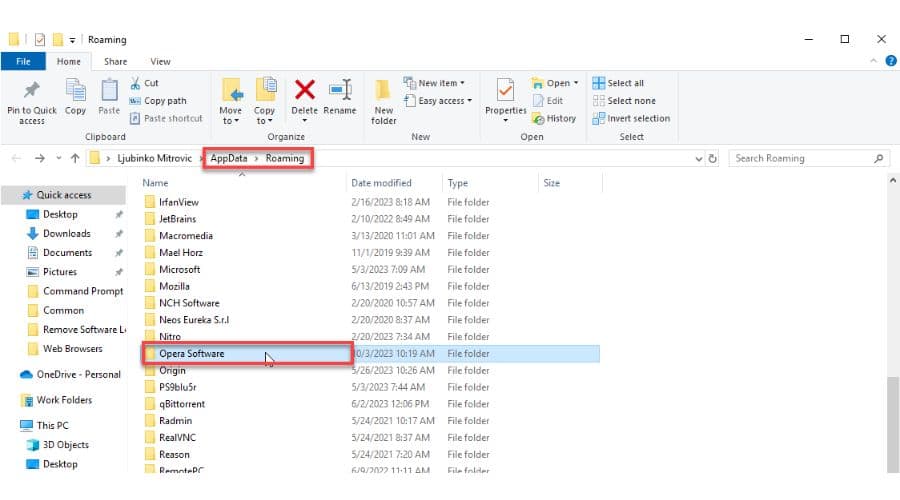
Task: Select Documents in Quick access
Action: (x=67, y=253)
